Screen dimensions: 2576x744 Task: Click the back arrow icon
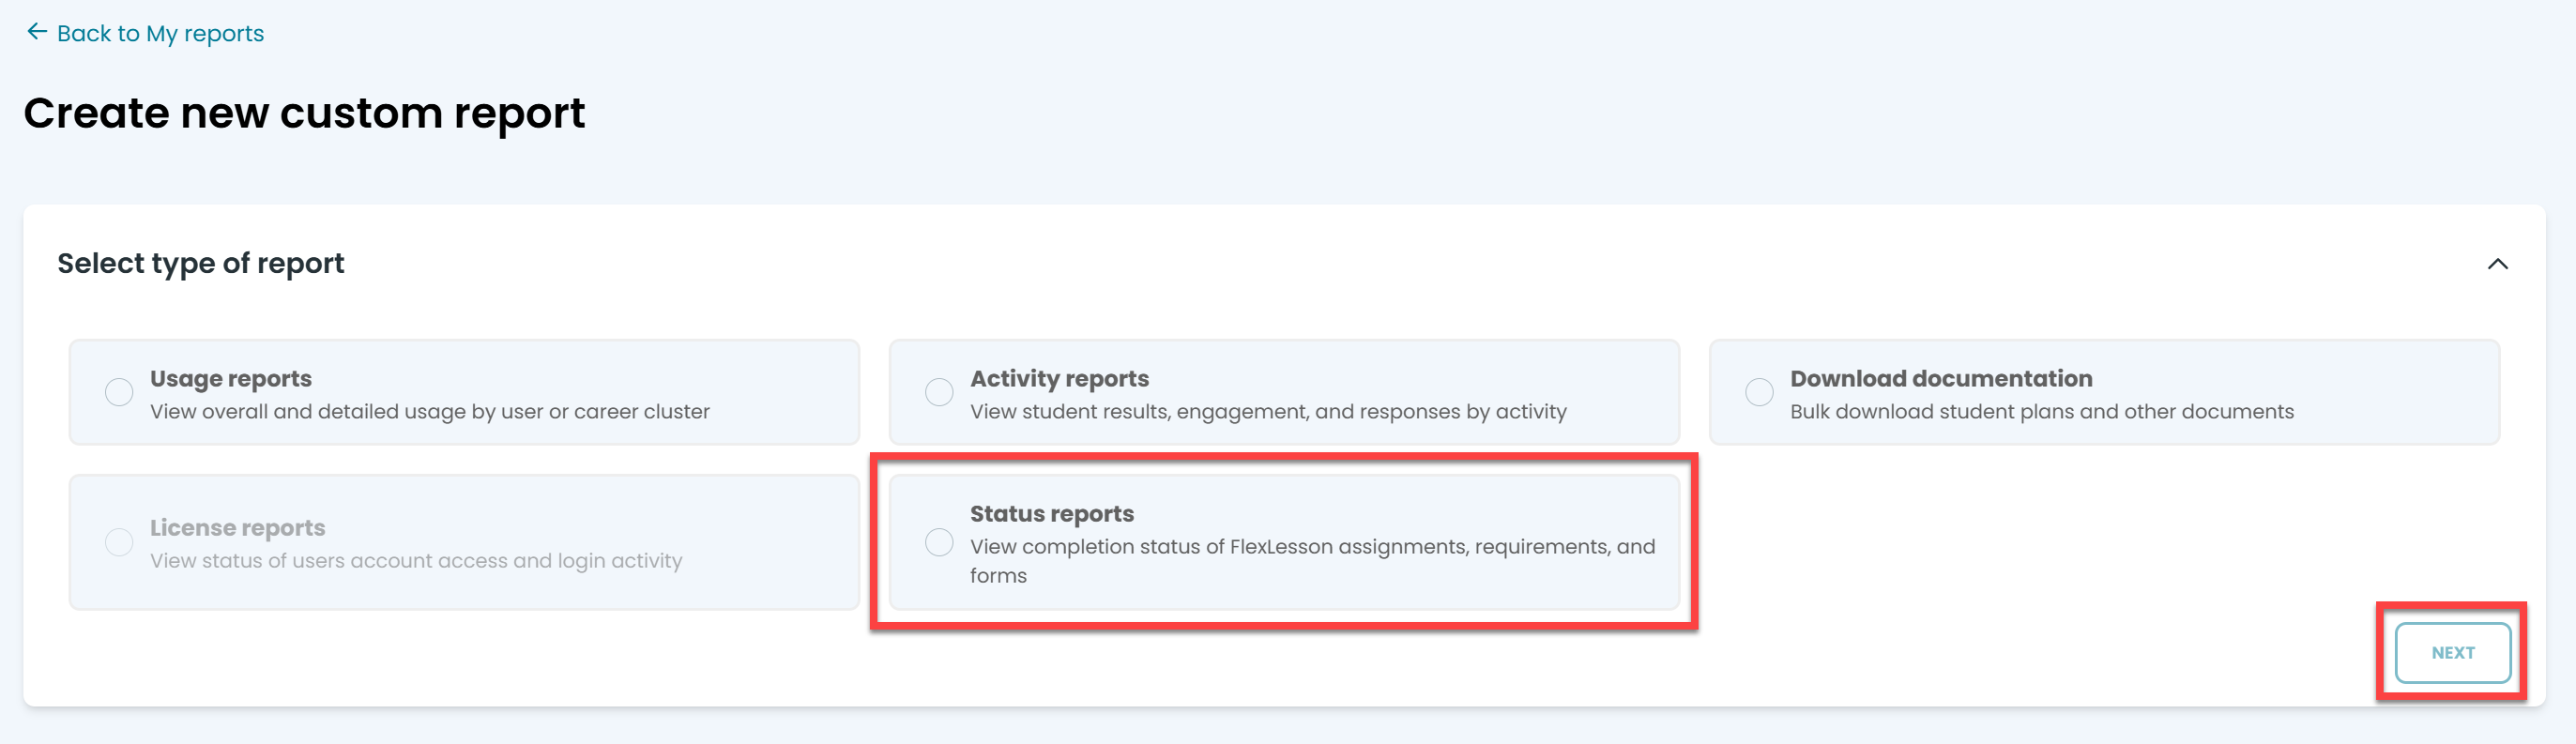coord(37,32)
